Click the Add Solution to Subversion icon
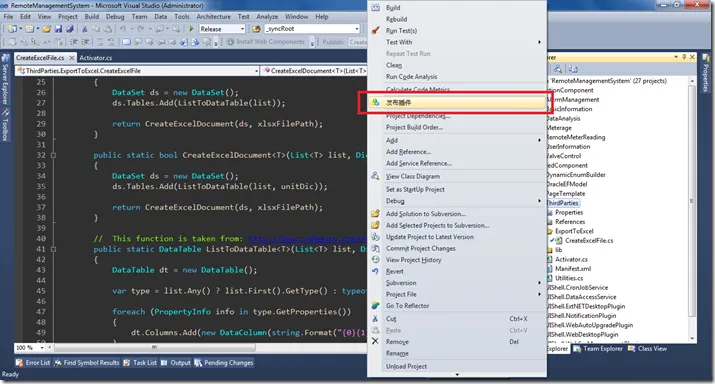Image resolution: width=715 pixels, height=384 pixels. coord(375,213)
